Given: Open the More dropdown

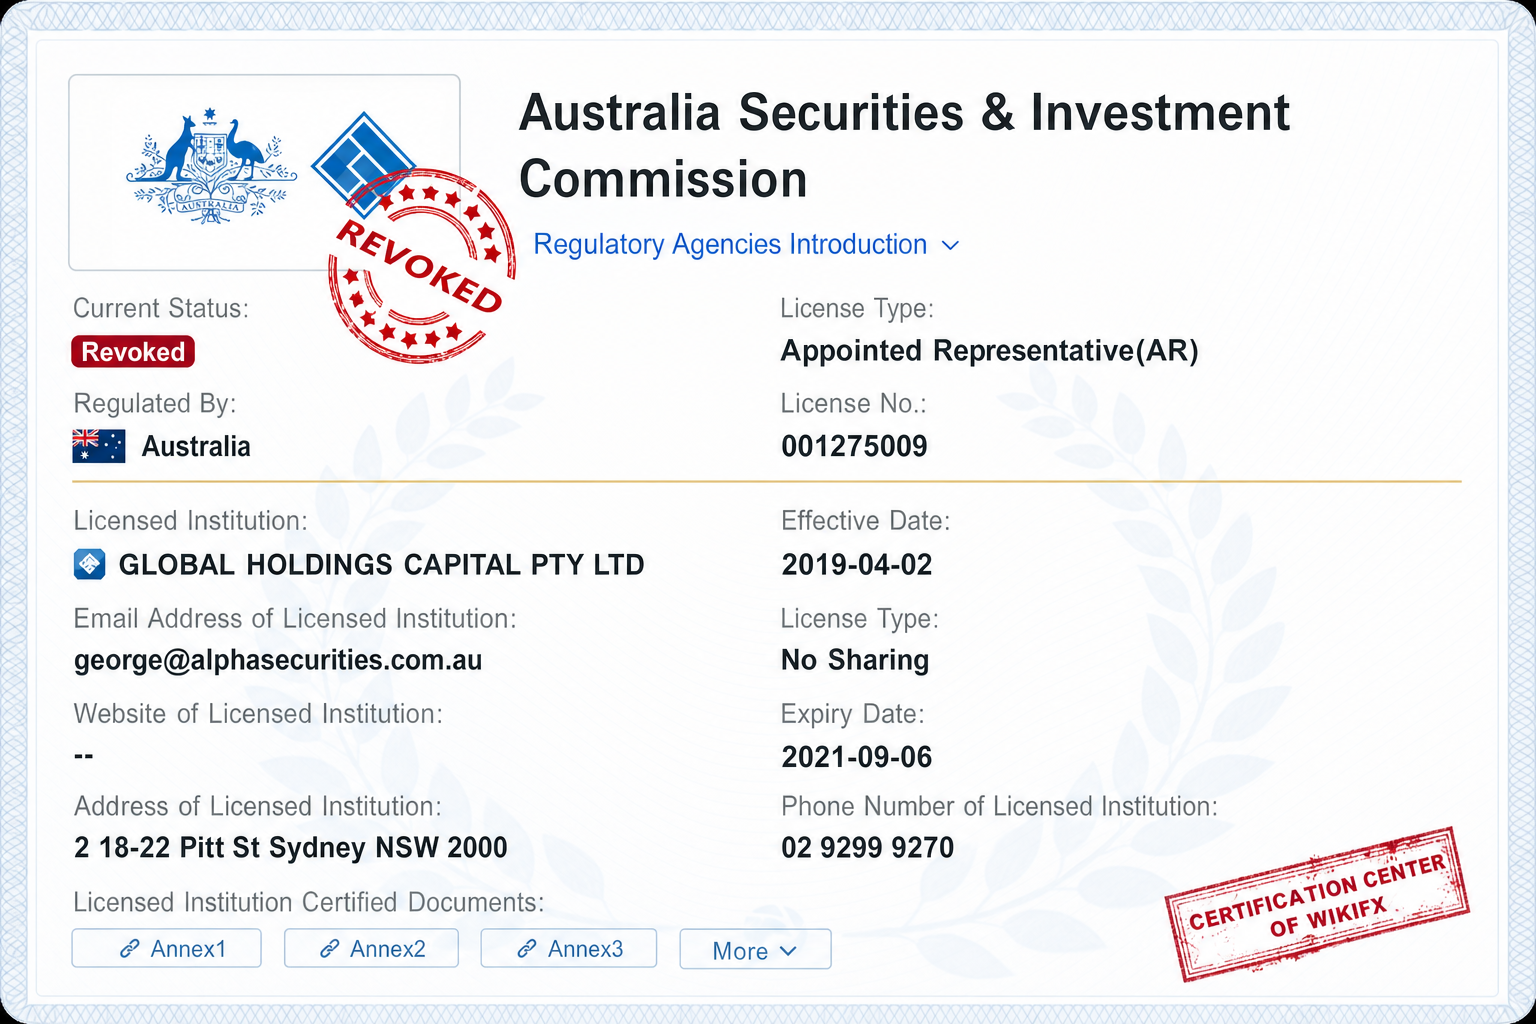Looking at the screenshot, I should pos(755,949).
